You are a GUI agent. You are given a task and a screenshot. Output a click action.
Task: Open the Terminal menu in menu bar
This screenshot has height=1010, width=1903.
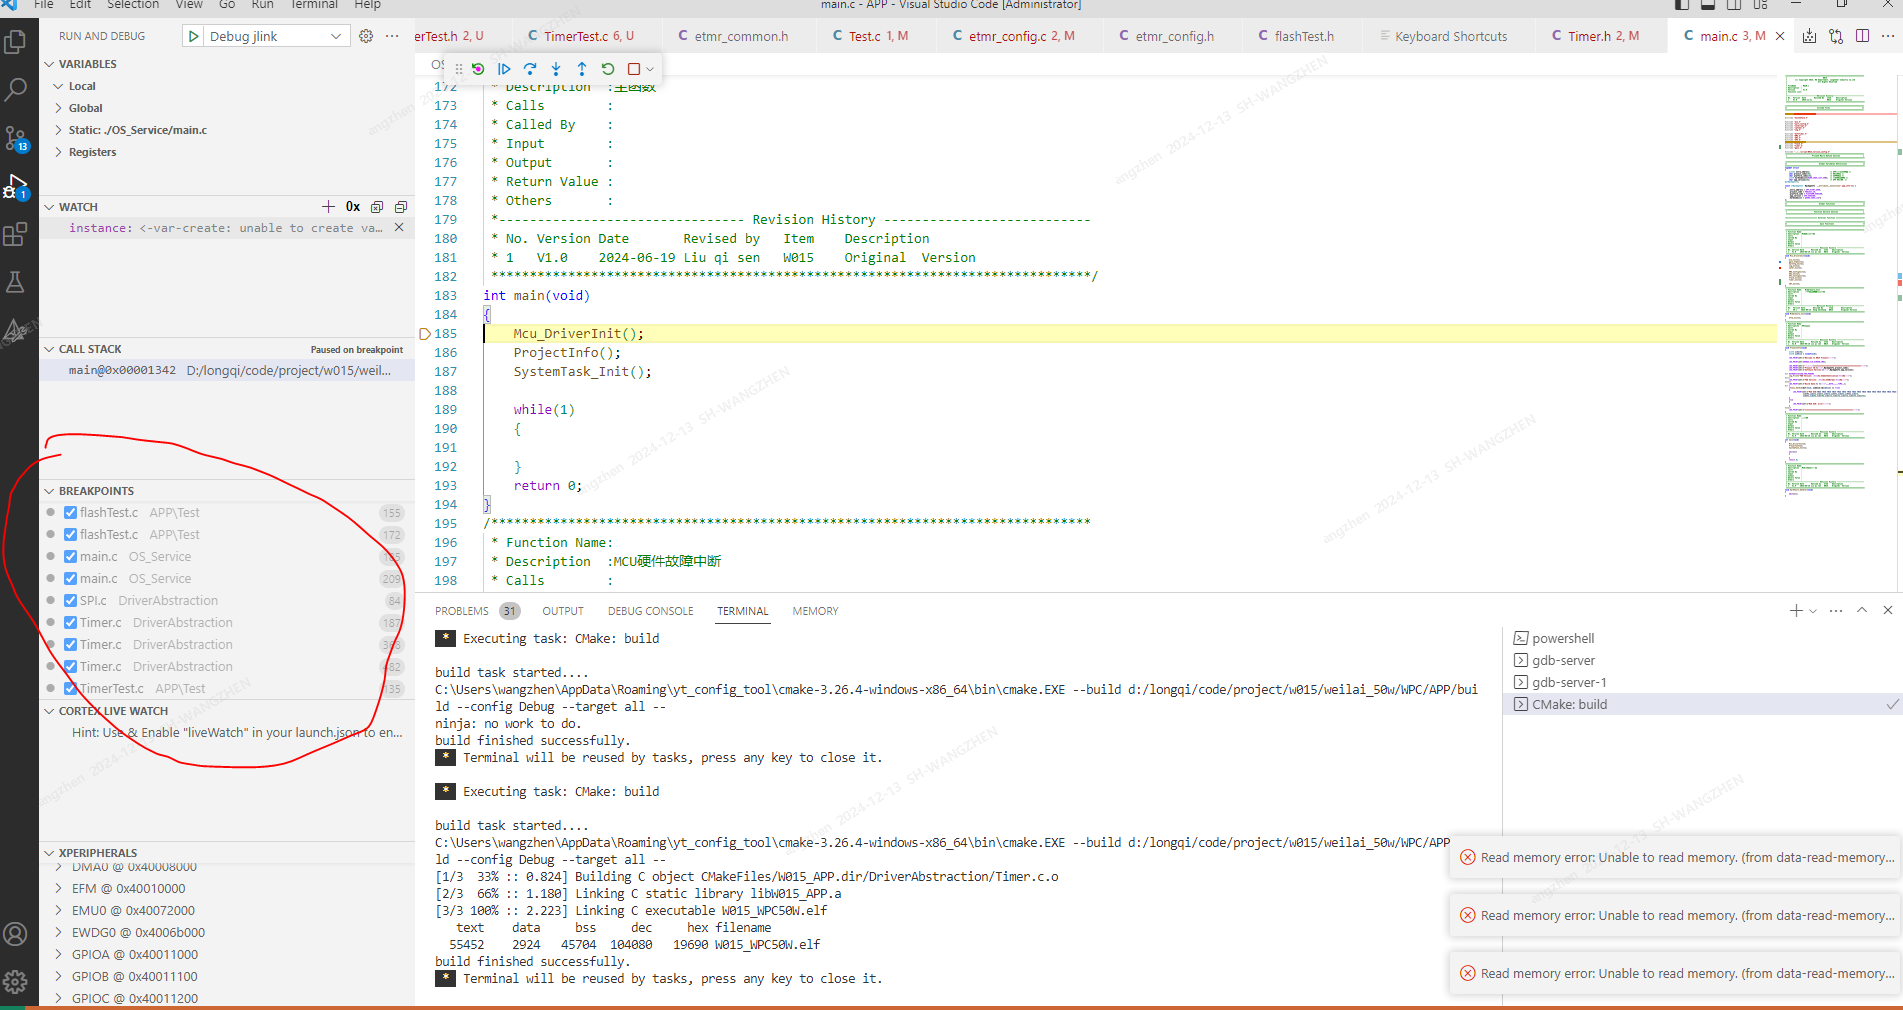pyautogui.click(x=314, y=5)
